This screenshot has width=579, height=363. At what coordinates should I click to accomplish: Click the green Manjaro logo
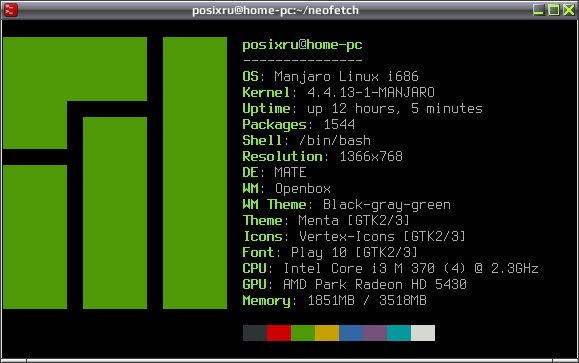click(115, 173)
